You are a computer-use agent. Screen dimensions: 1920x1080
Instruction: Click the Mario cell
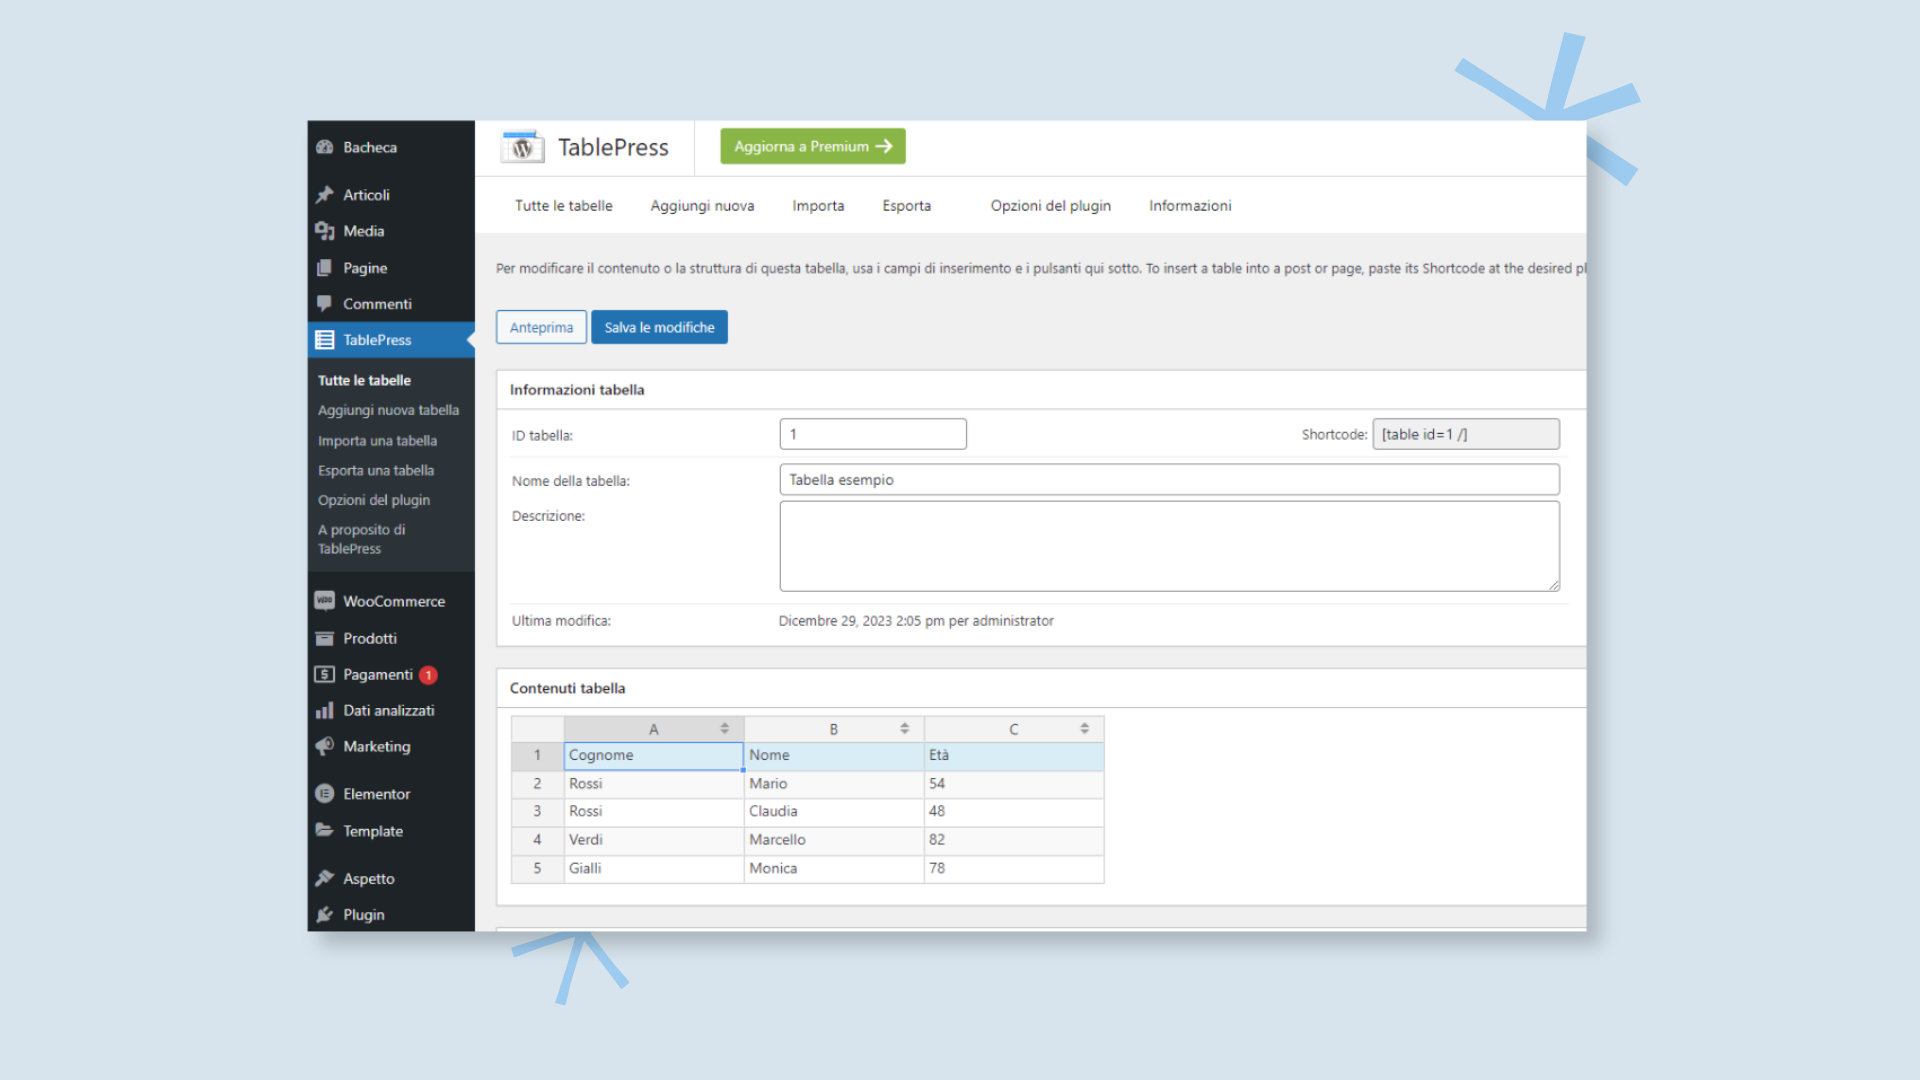[834, 784]
